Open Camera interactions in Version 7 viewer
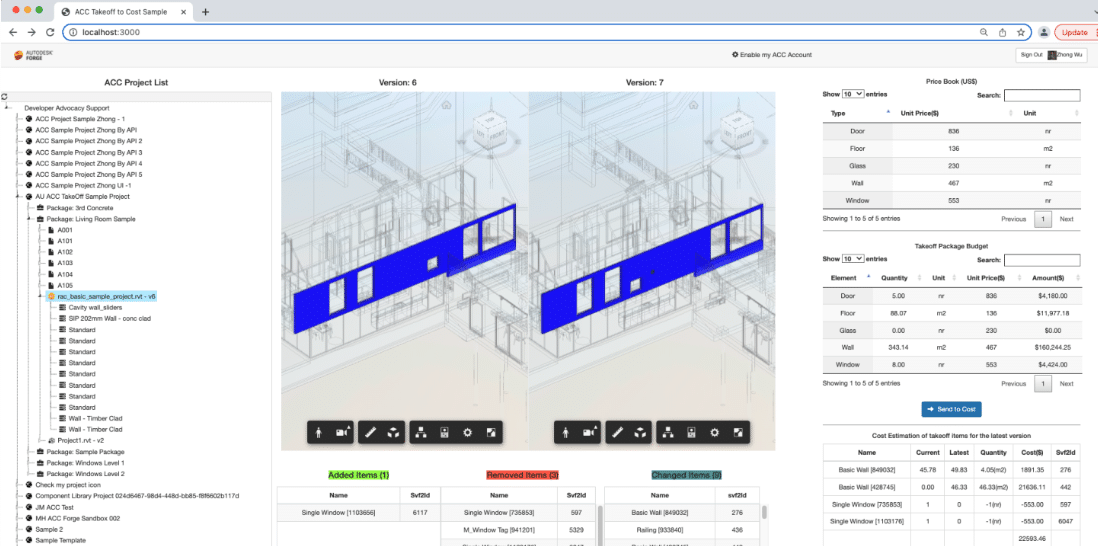 pyautogui.click(x=590, y=433)
